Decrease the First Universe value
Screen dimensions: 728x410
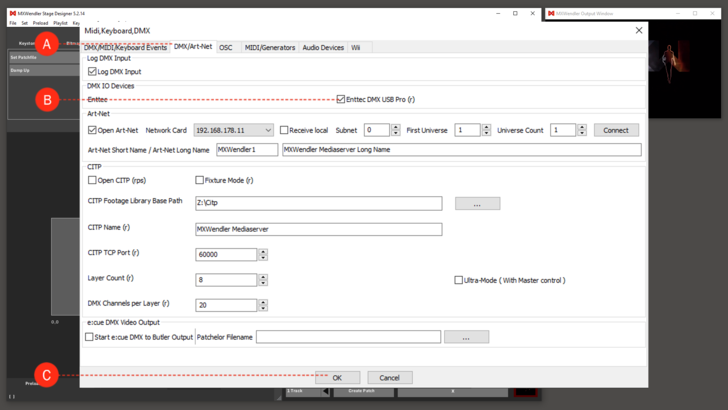tap(486, 133)
